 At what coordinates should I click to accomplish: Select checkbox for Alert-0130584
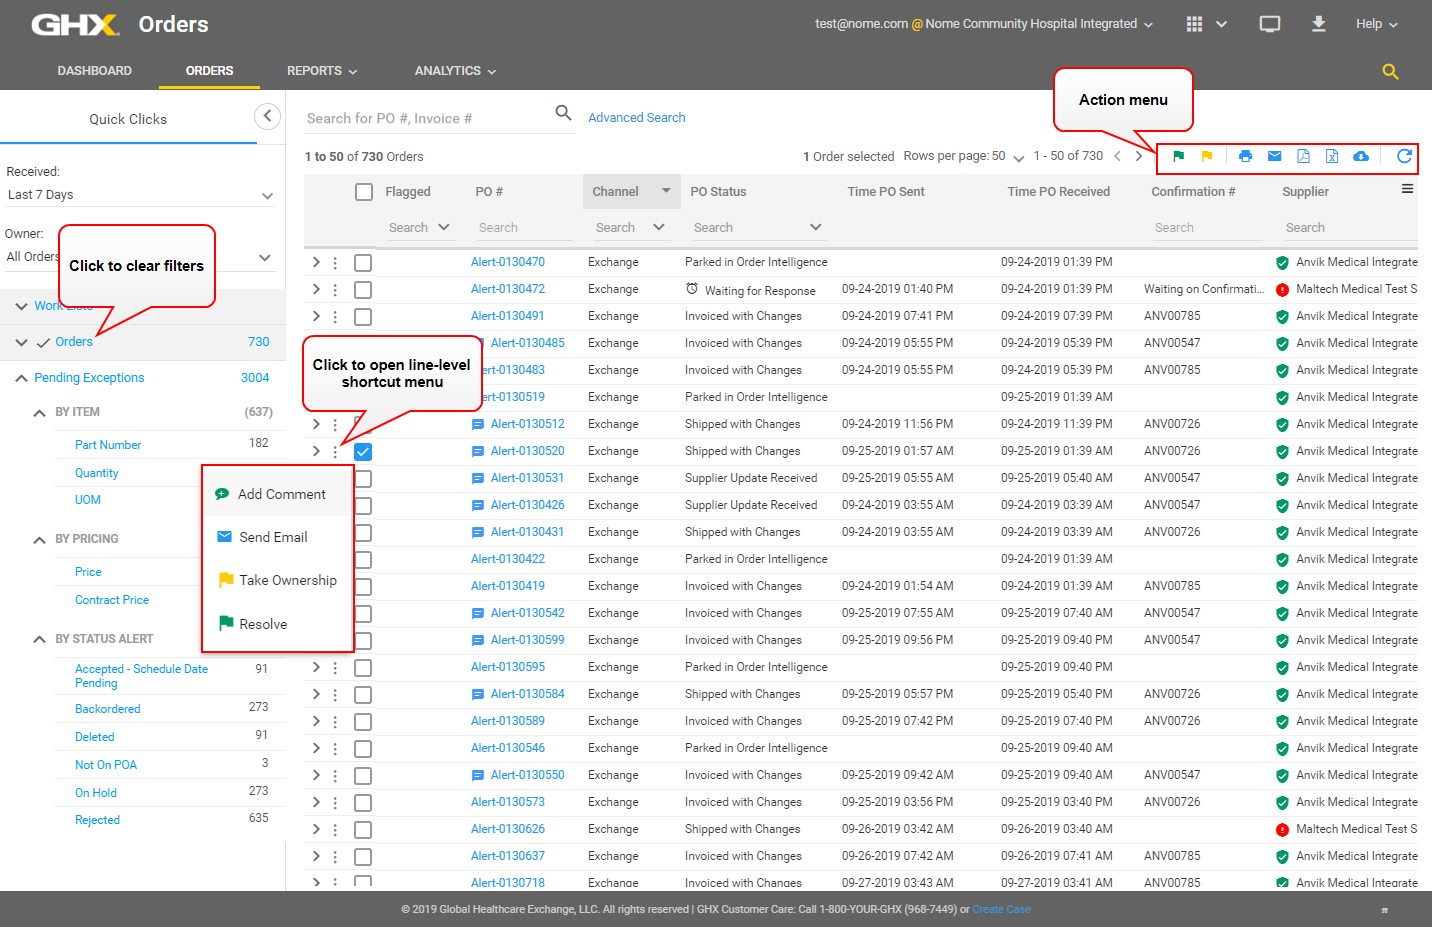pos(363,695)
